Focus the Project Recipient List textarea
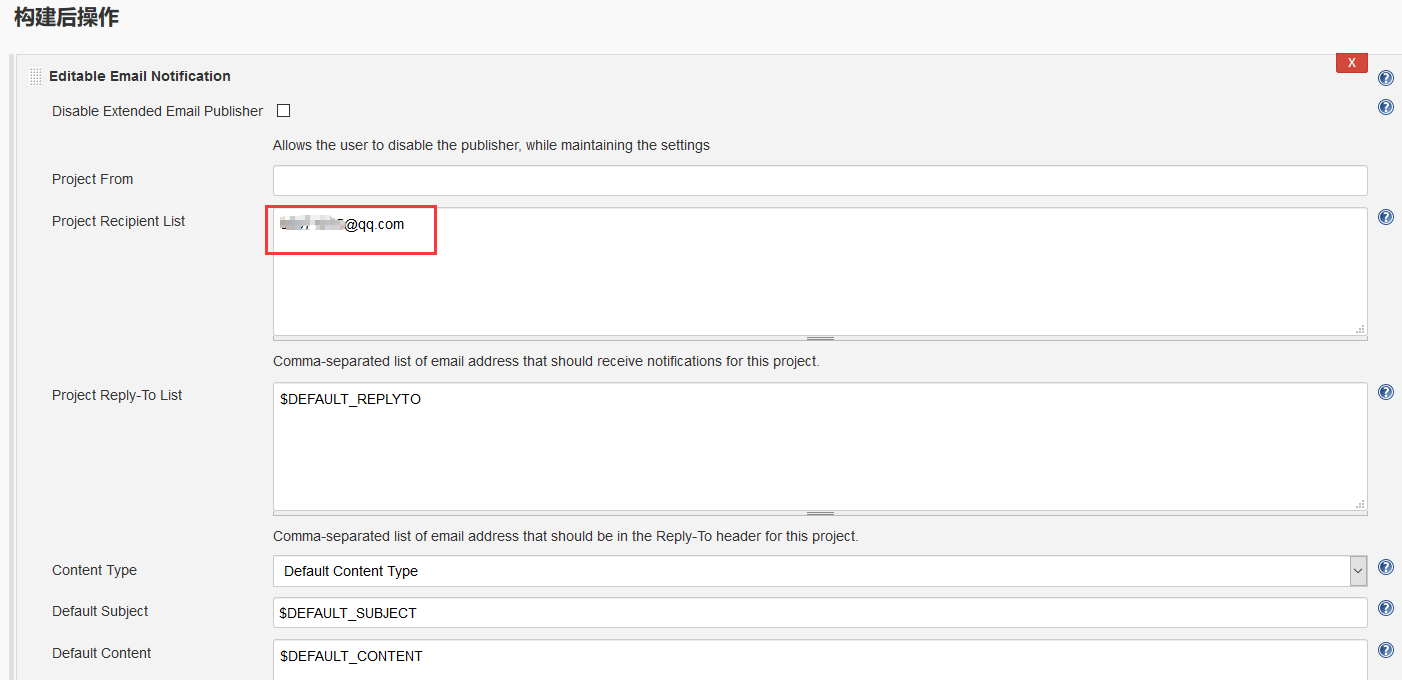The image size is (1402, 680). click(820, 280)
